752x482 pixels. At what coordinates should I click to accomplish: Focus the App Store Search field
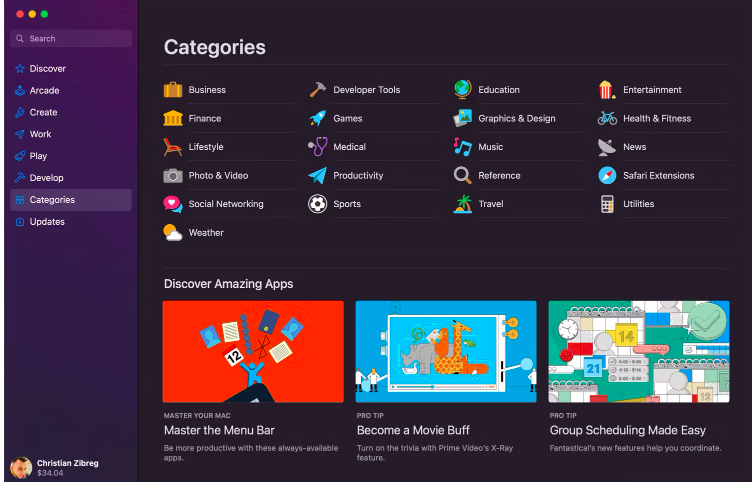pos(71,38)
